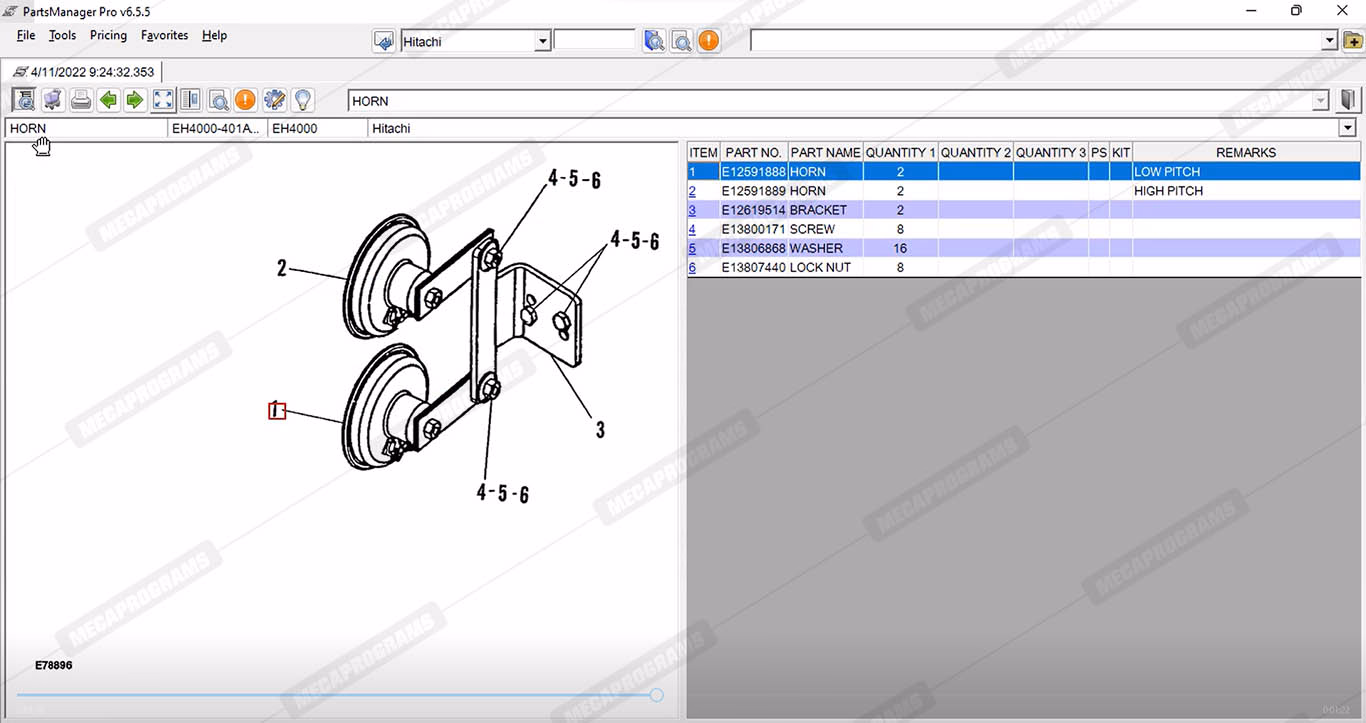Screen dimensions: 1366x723
Task: Click item link 5 for WASHER
Action: click(x=692, y=248)
